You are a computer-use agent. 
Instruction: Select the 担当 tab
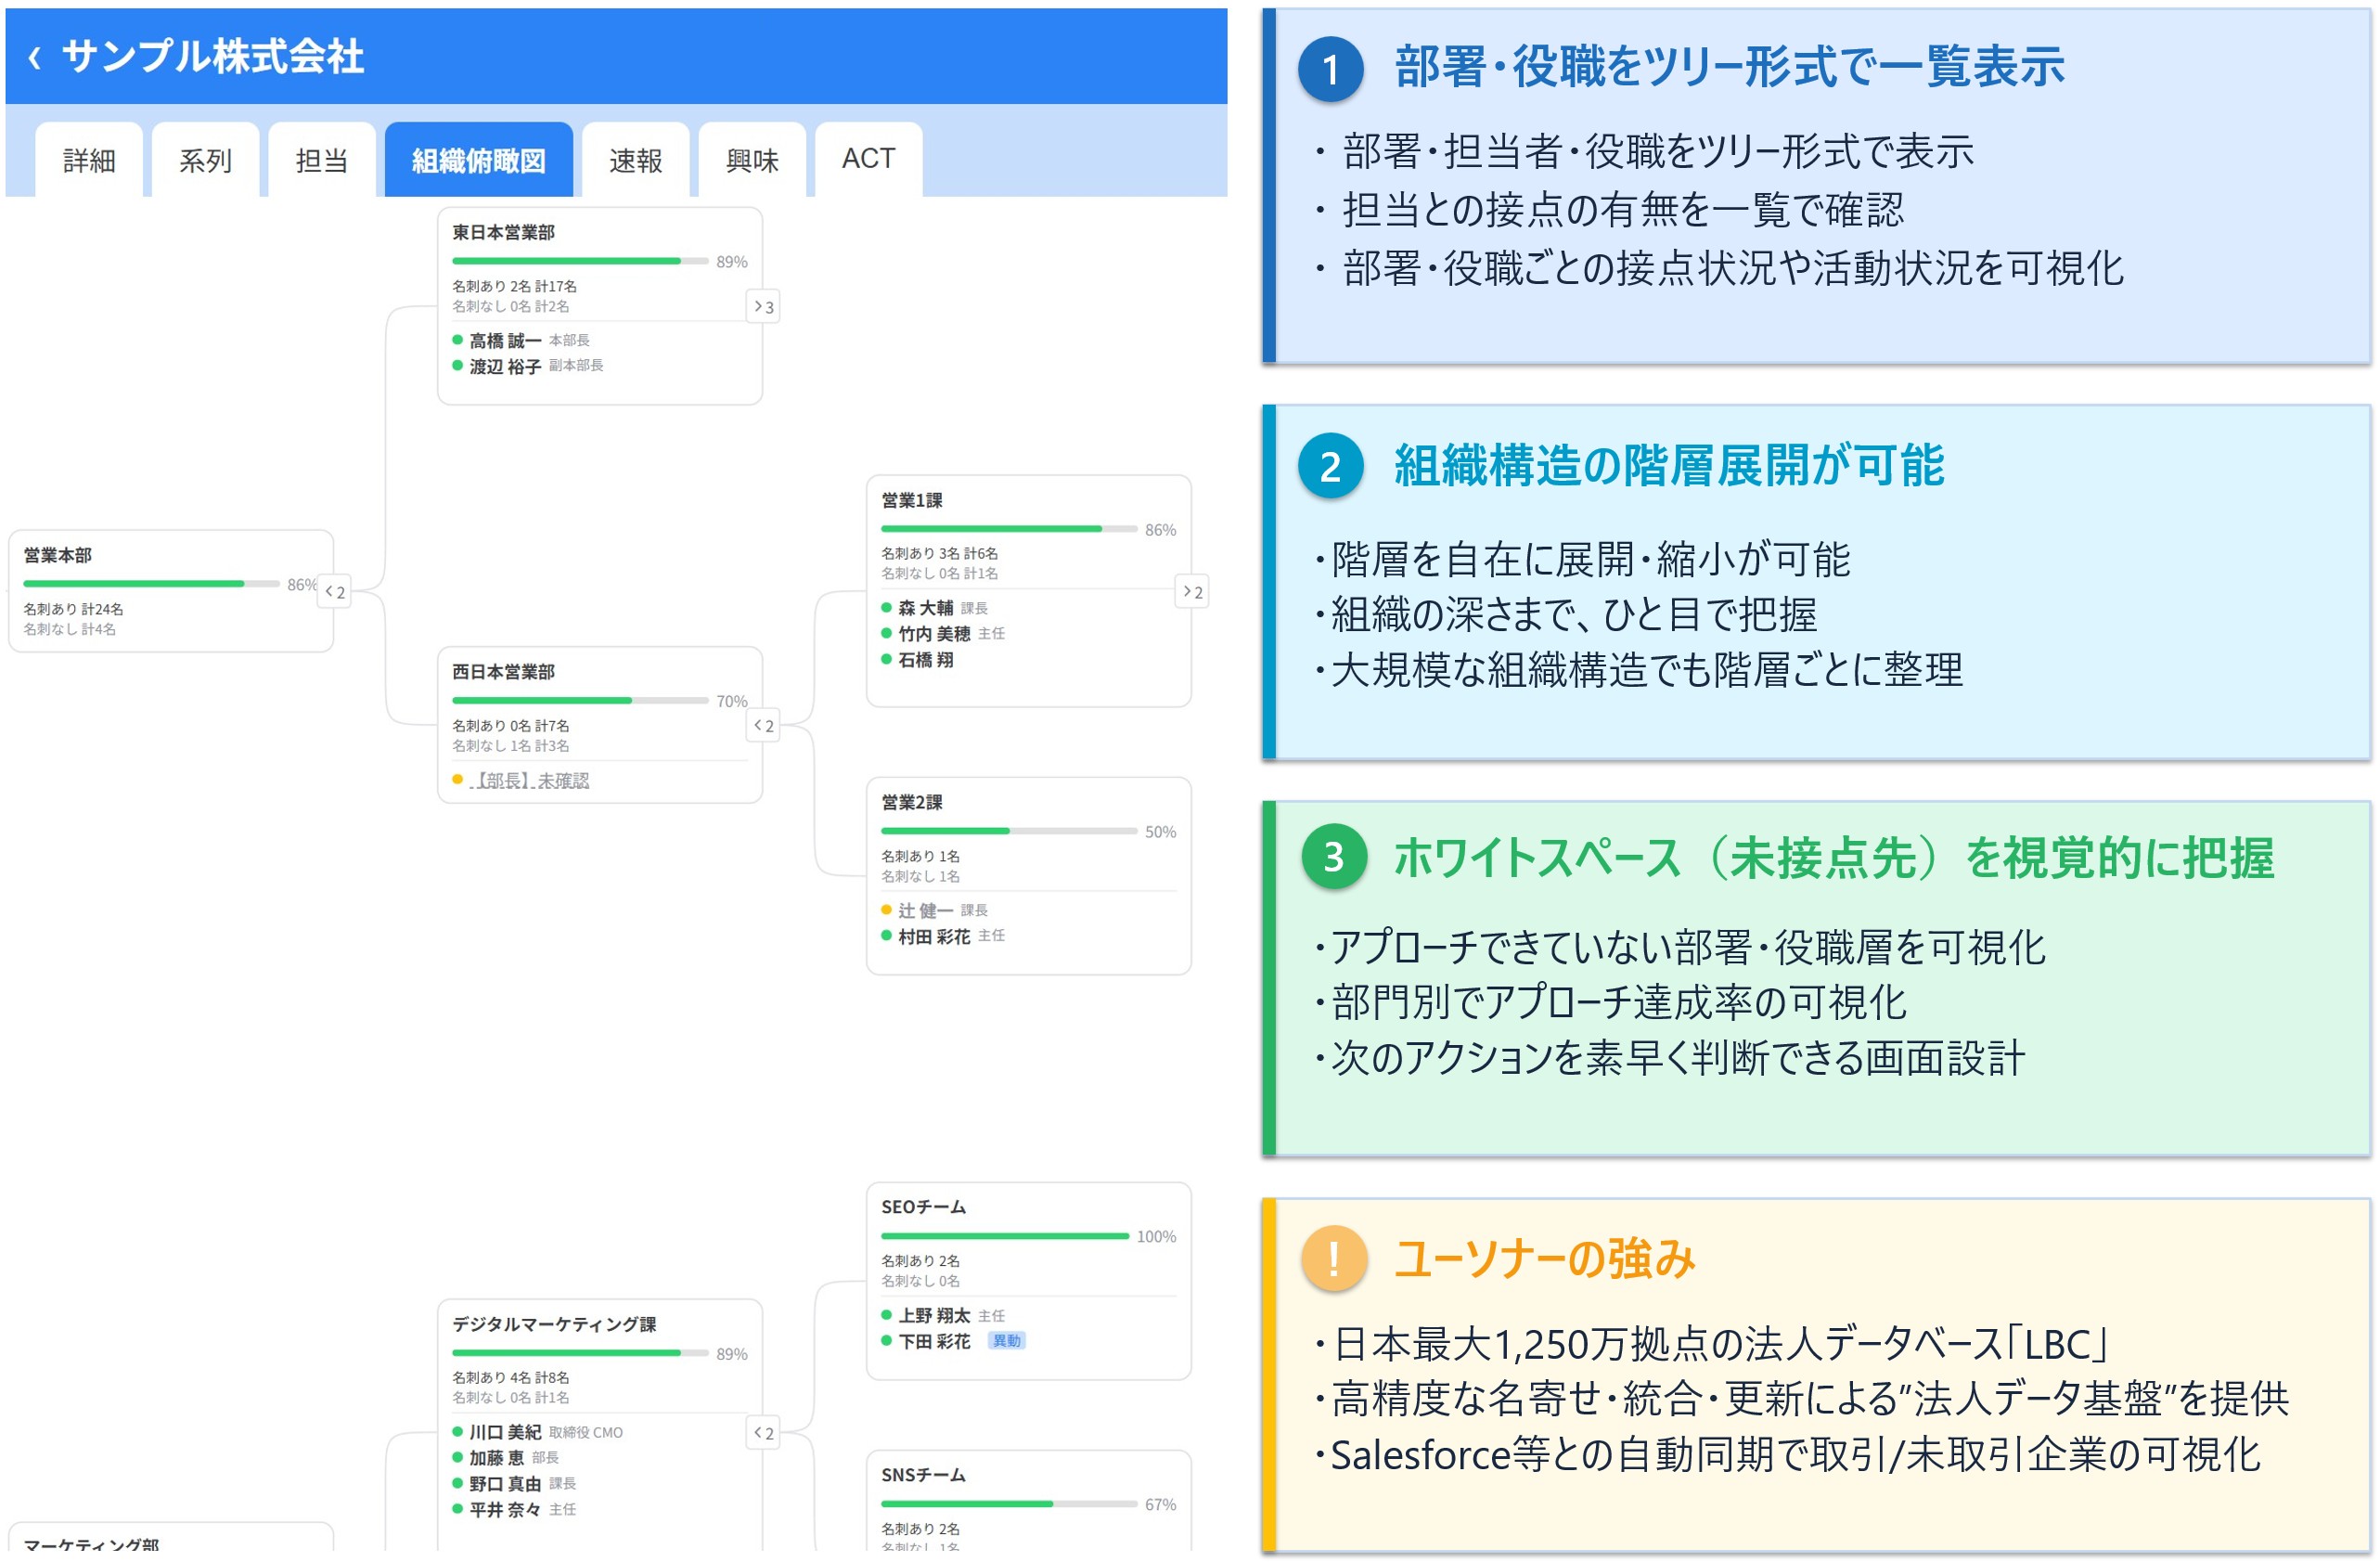pyautogui.click(x=322, y=160)
